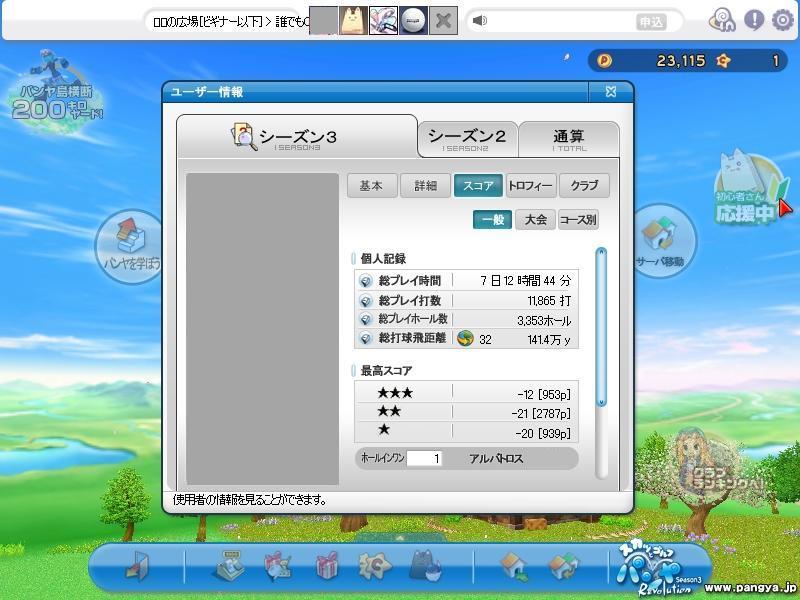This screenshot has width=800, height=600.
Task: Switch to the シーズン3 tab
Action: click(297, 137)
